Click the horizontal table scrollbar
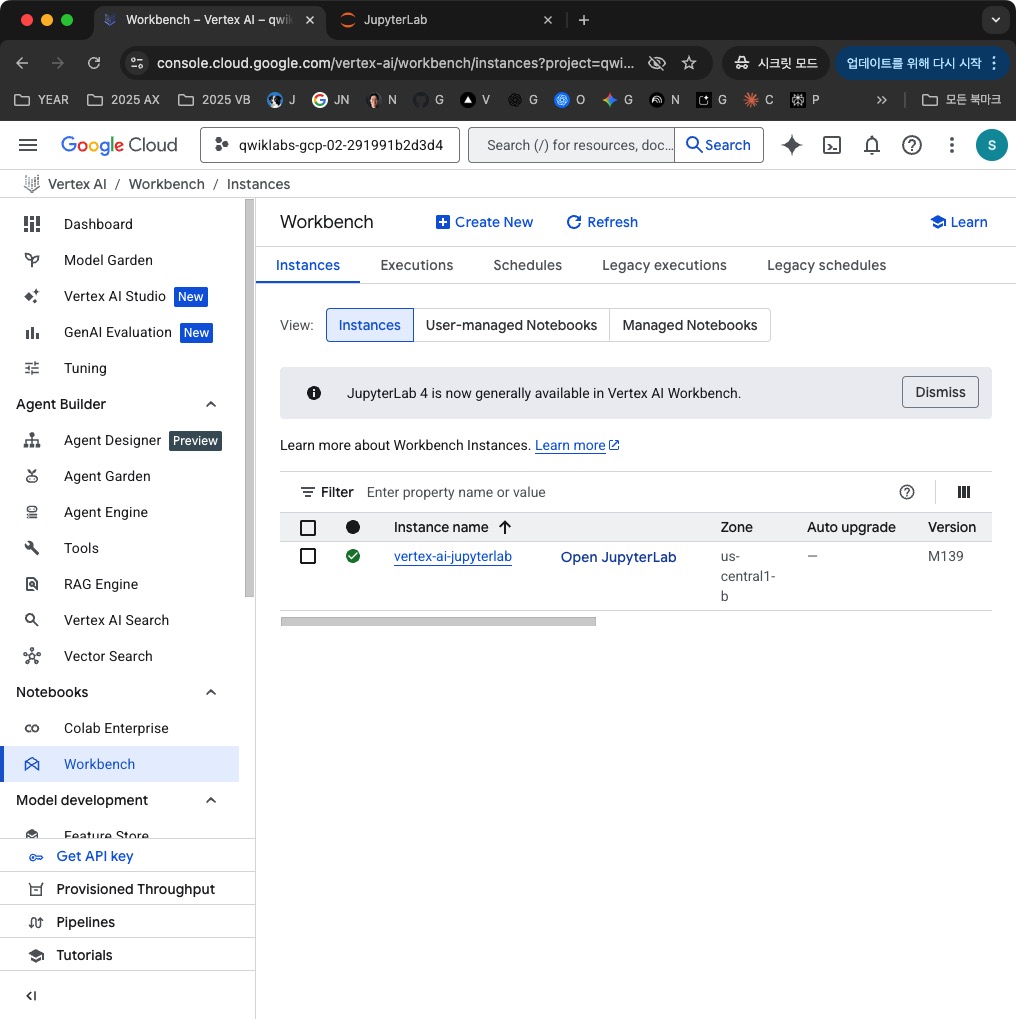Viewport: 1016px width, 1019px height. tap(438, 621)
